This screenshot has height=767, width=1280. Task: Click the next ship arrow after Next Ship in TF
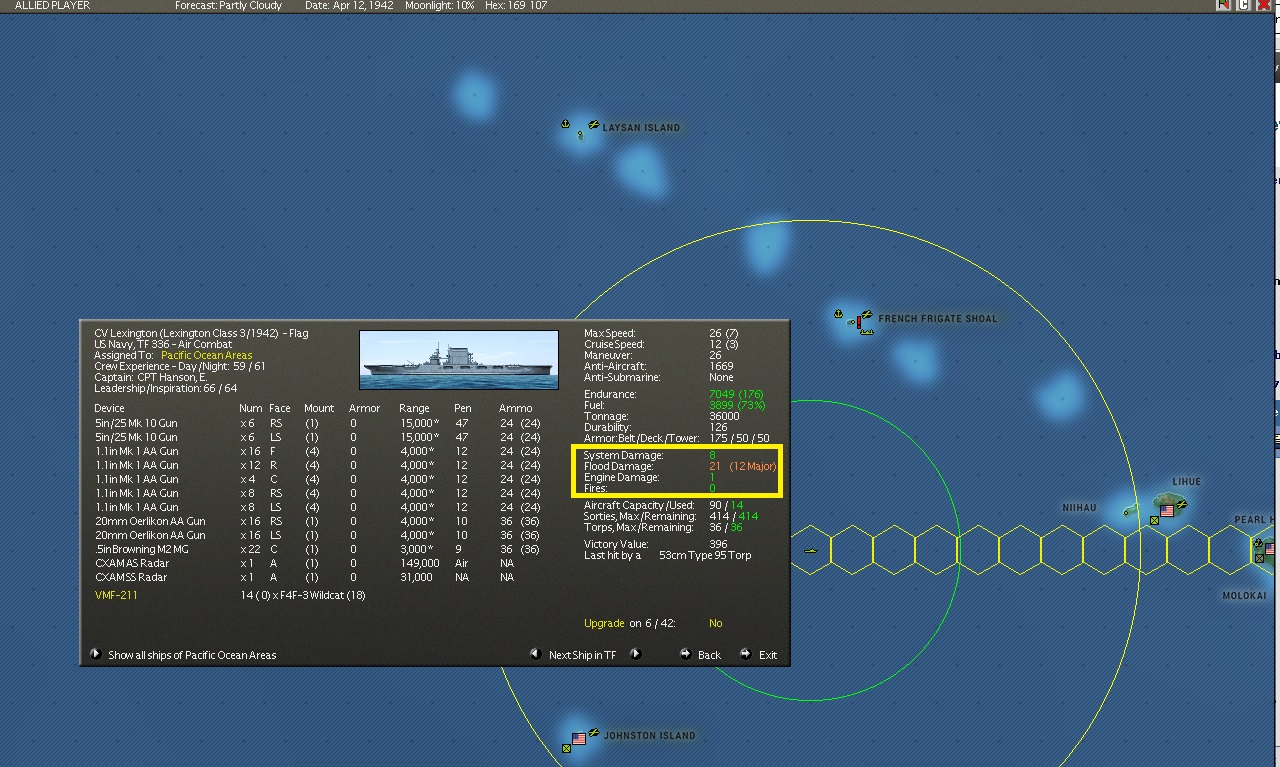point(635,654)
